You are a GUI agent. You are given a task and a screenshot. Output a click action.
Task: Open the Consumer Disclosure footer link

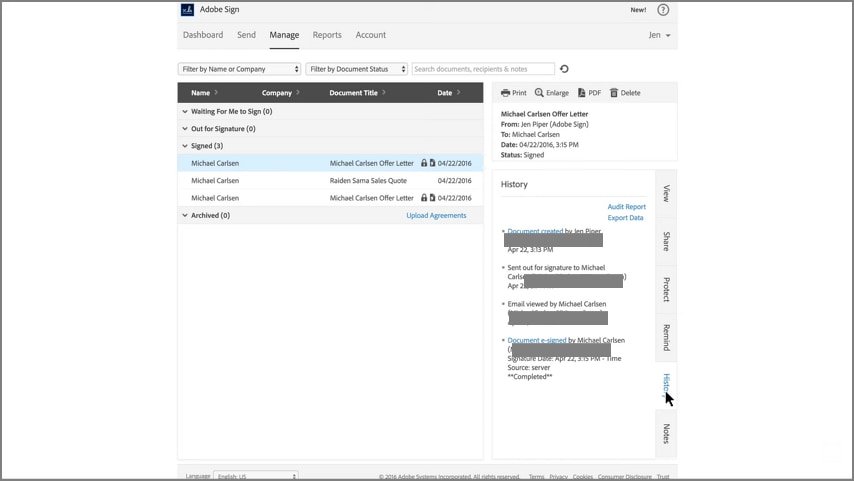coord(625,477)
